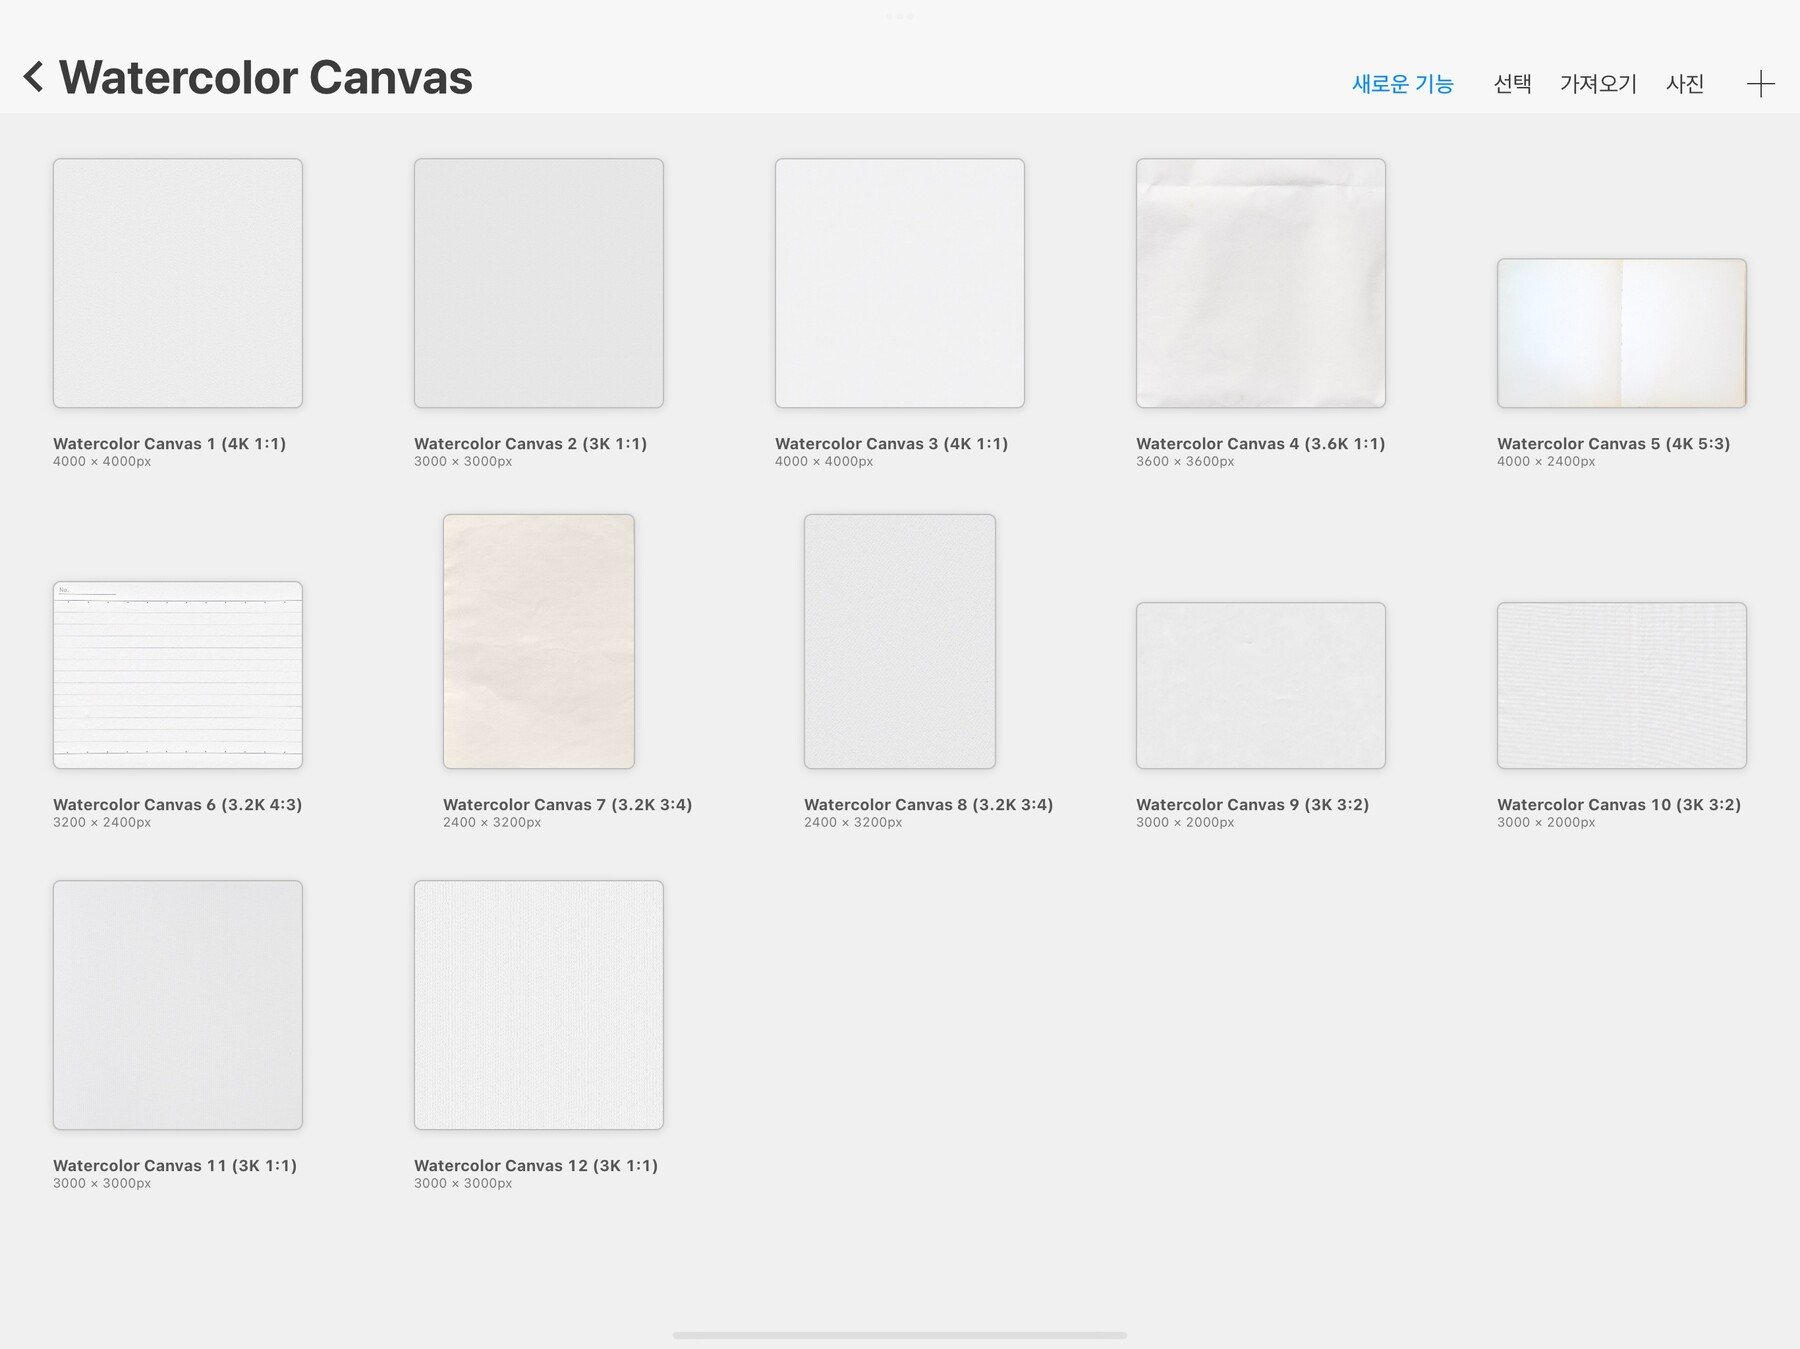The height and width of the screenshot is (1349, 1800).
Task: Open the lined Watercolor Canvas 6 thumbnail
Action: pyautogui.click(x=178, y=675)
